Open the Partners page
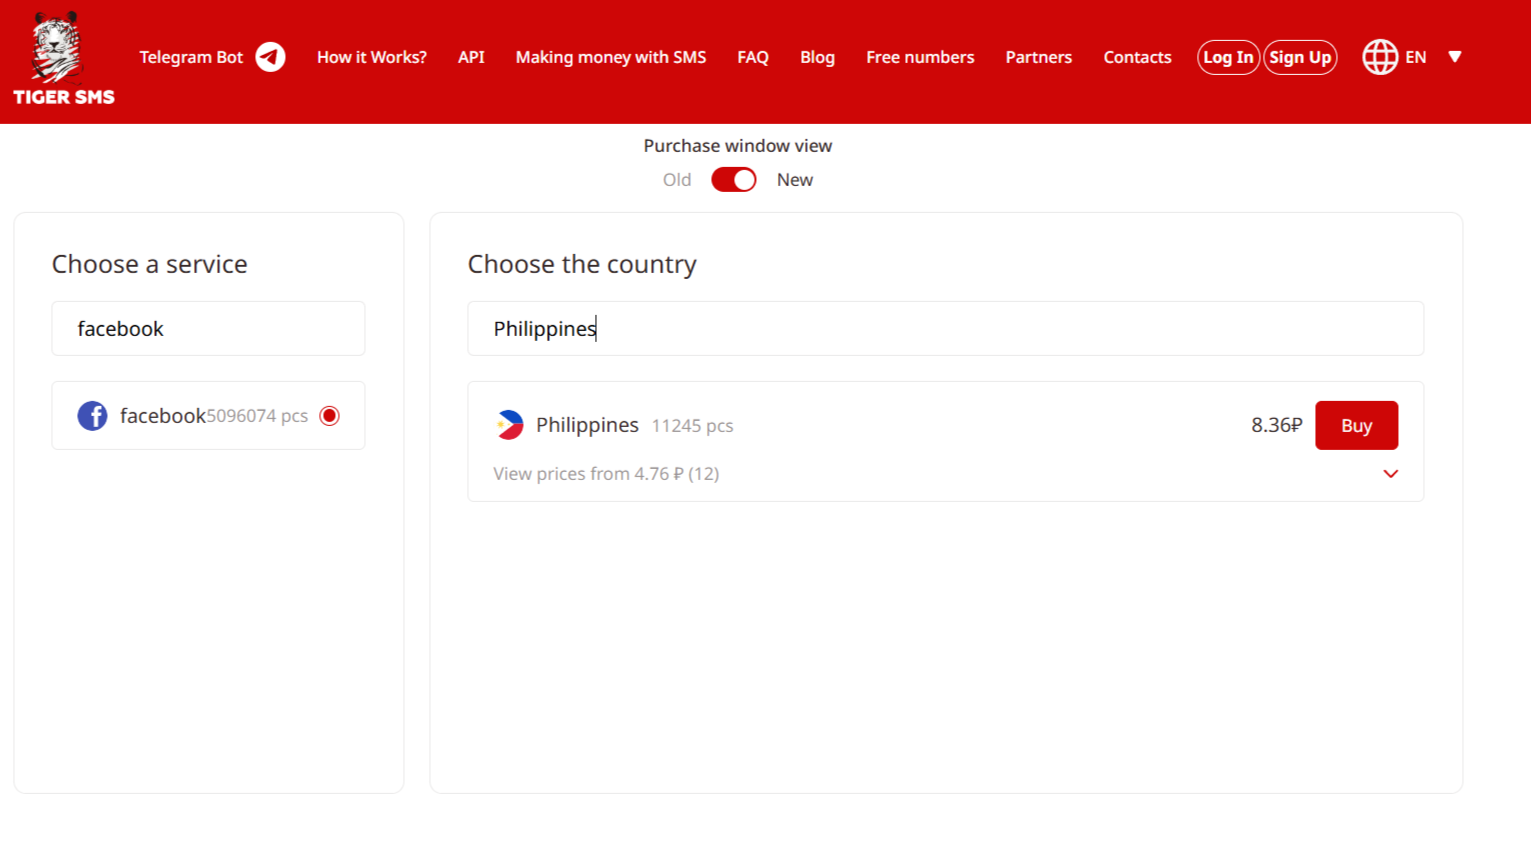1531x846 pixels. point(1039,57)
